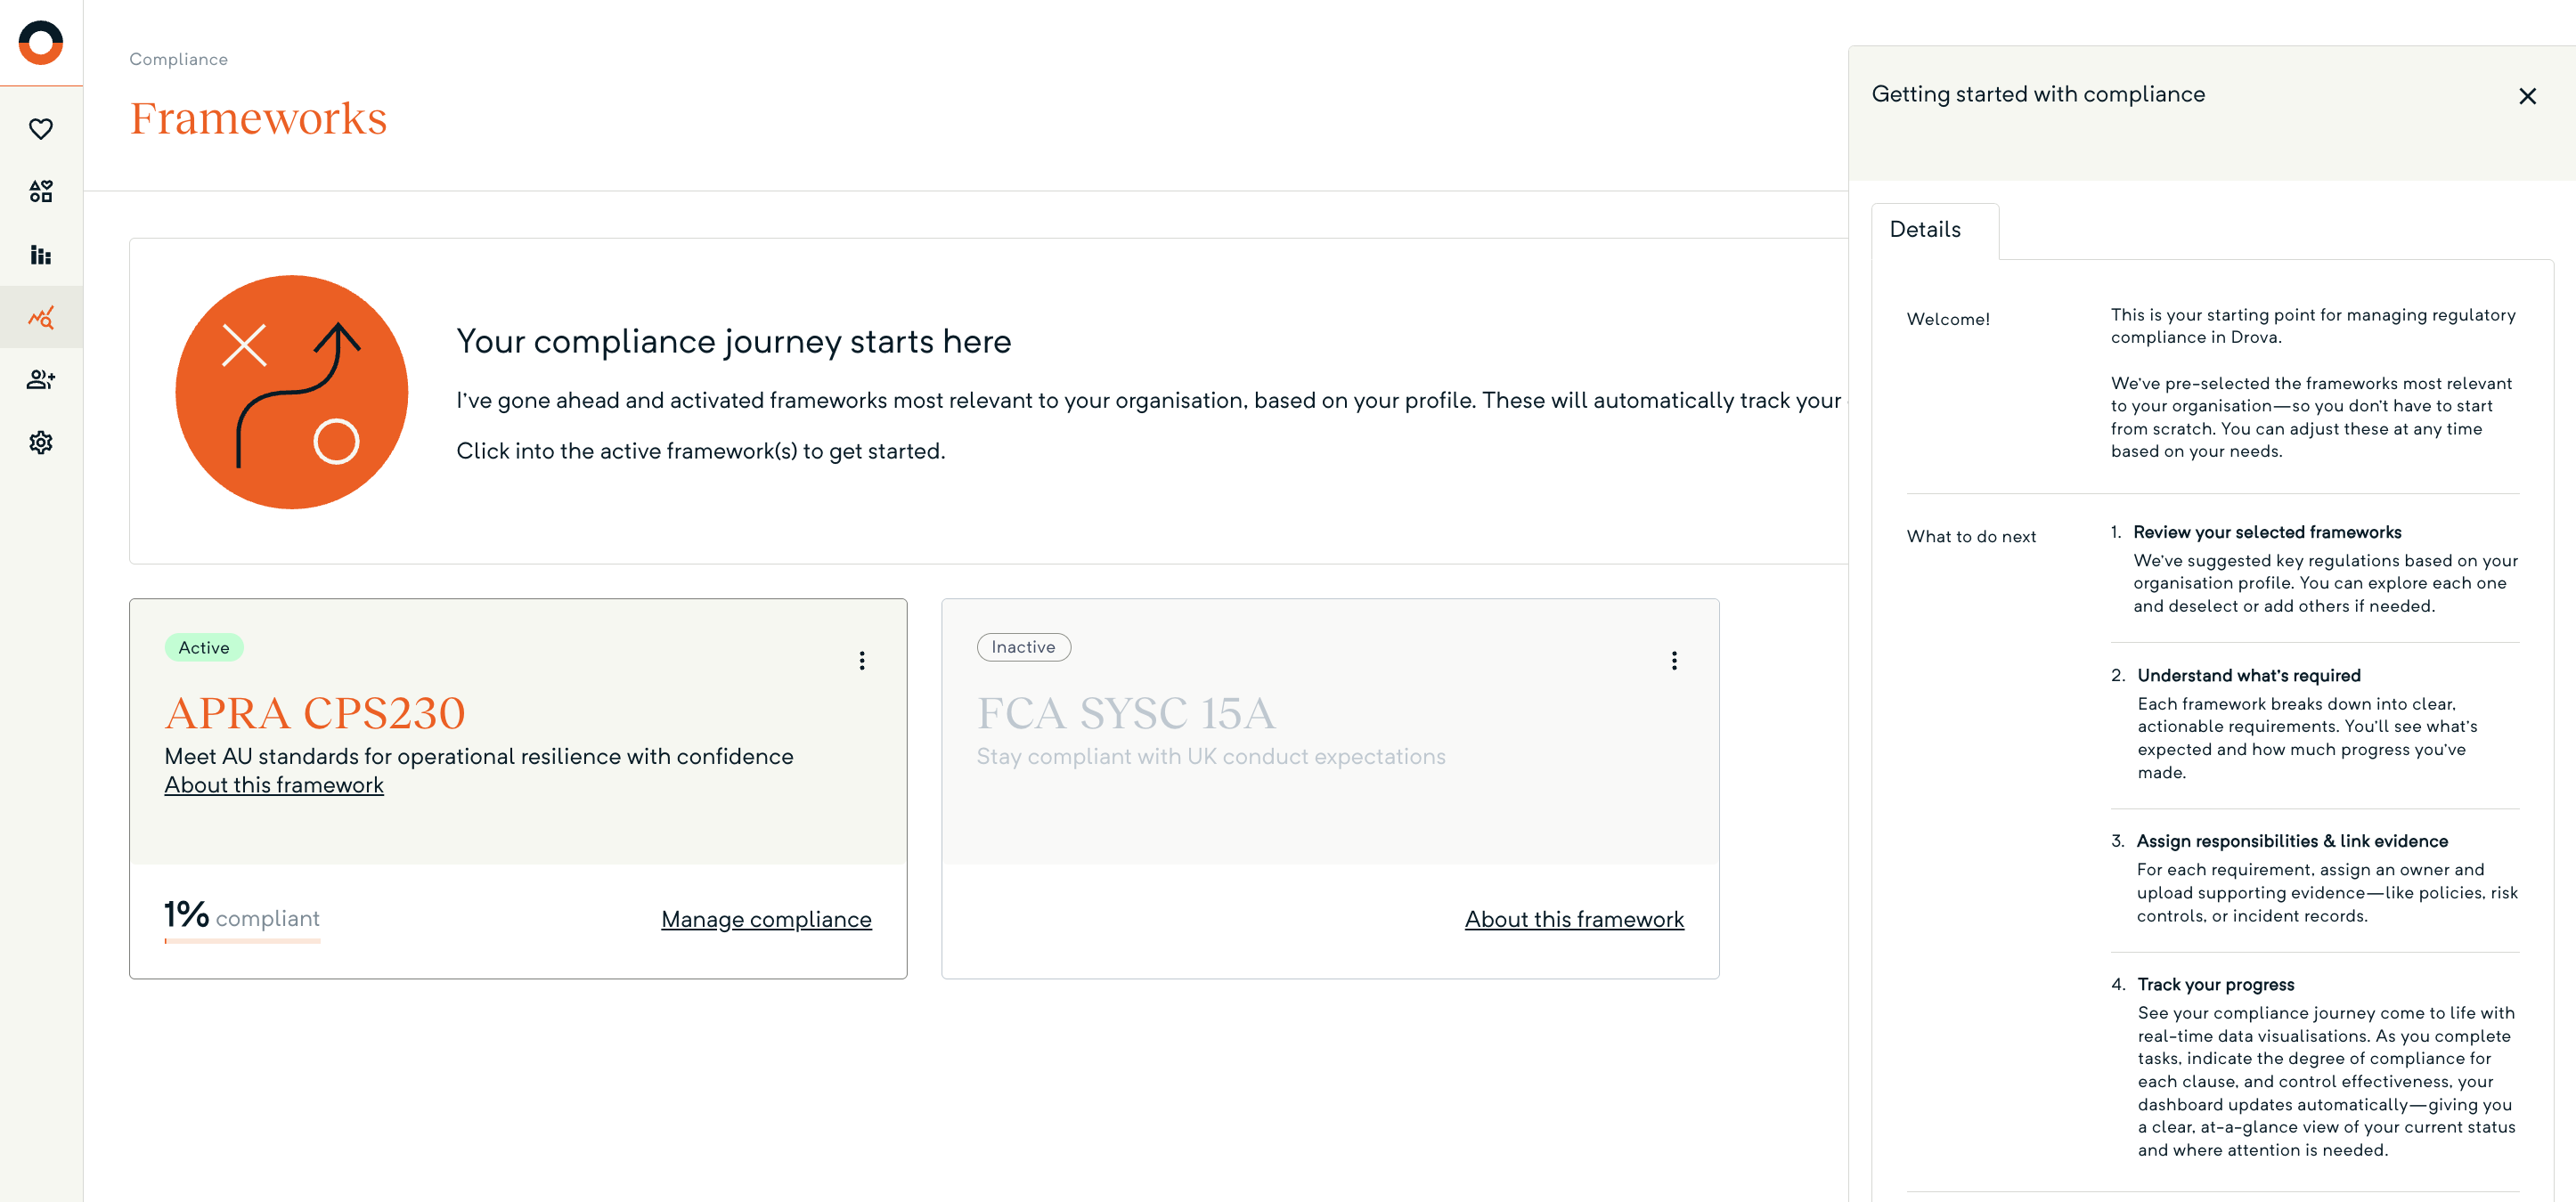Click the Active status badge
This screenshot has height=1202, width=2576.
[x=204, y=648]
